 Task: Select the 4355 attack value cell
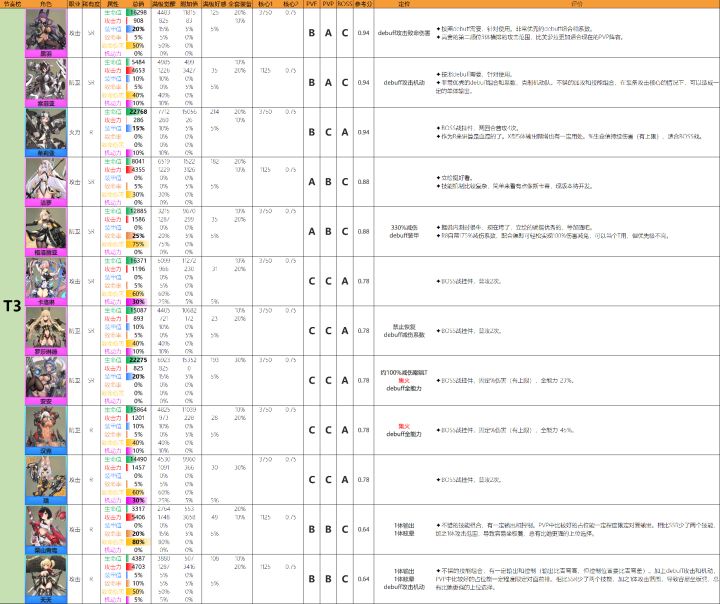coord(138,169)
